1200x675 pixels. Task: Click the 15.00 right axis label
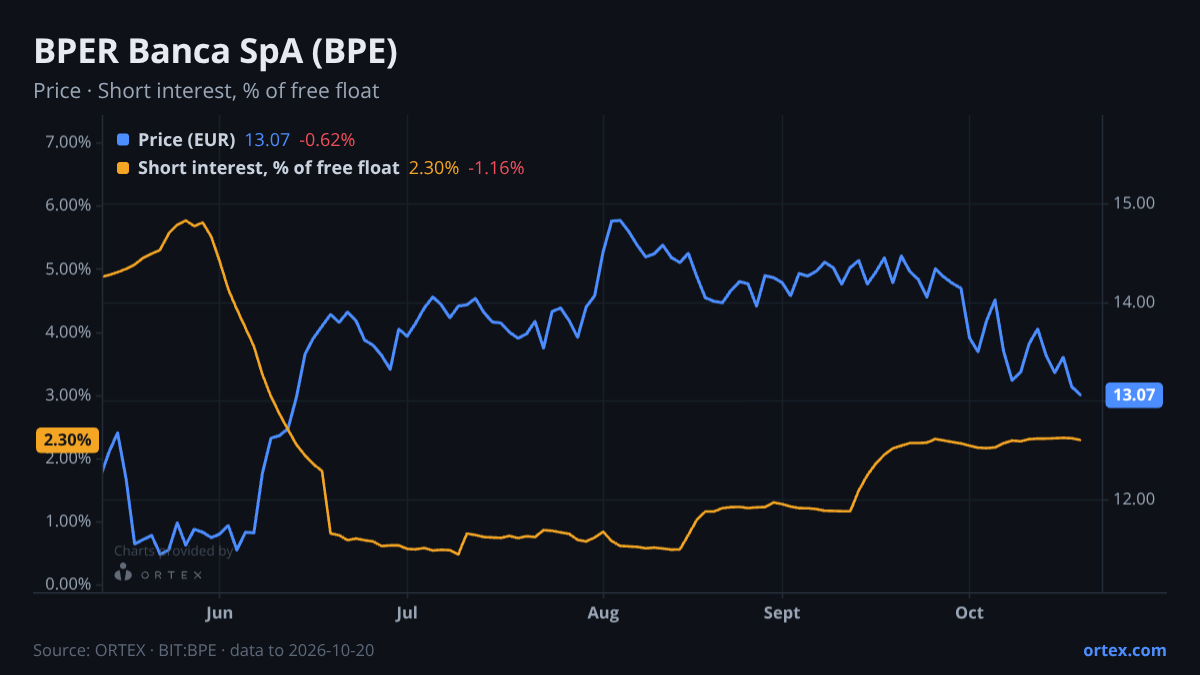coord(1133,203)
